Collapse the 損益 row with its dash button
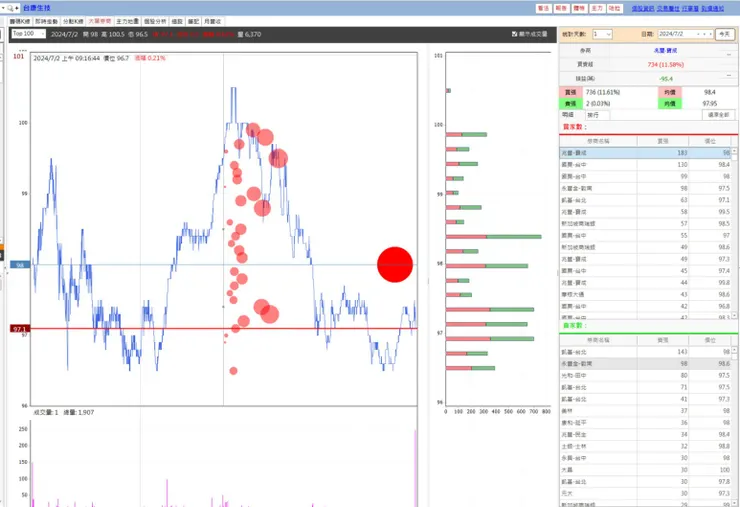Screen dimensions: 740x507 tap(729, 75)
